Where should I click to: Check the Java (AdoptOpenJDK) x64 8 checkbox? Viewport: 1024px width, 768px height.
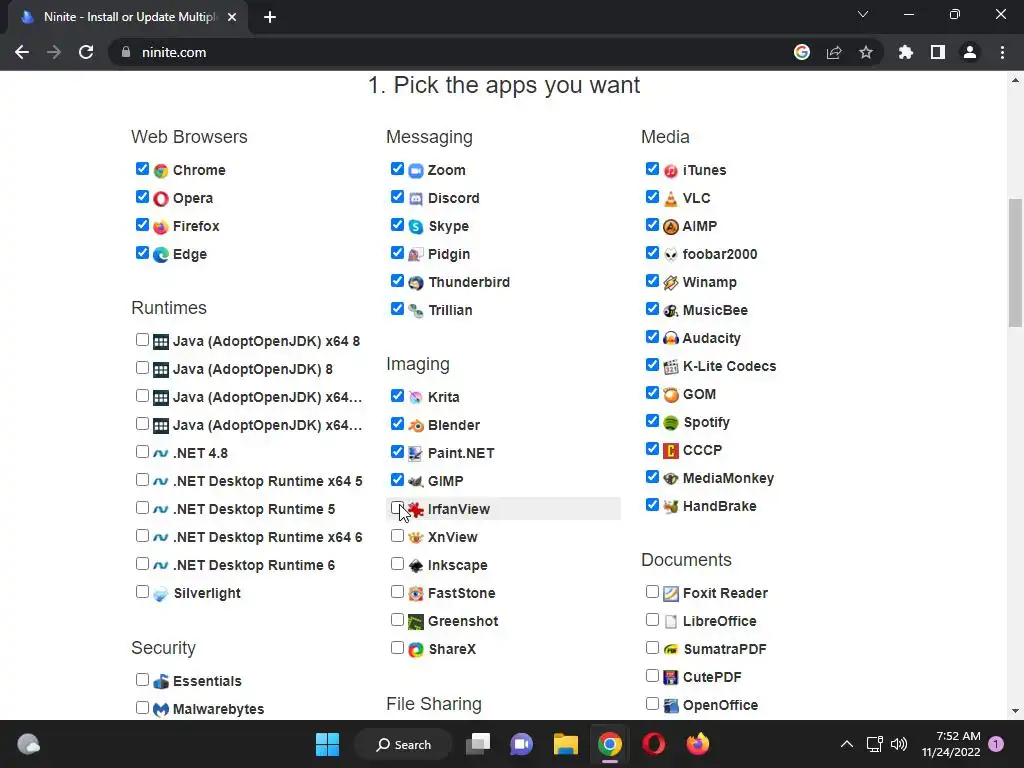click(142, 340)
